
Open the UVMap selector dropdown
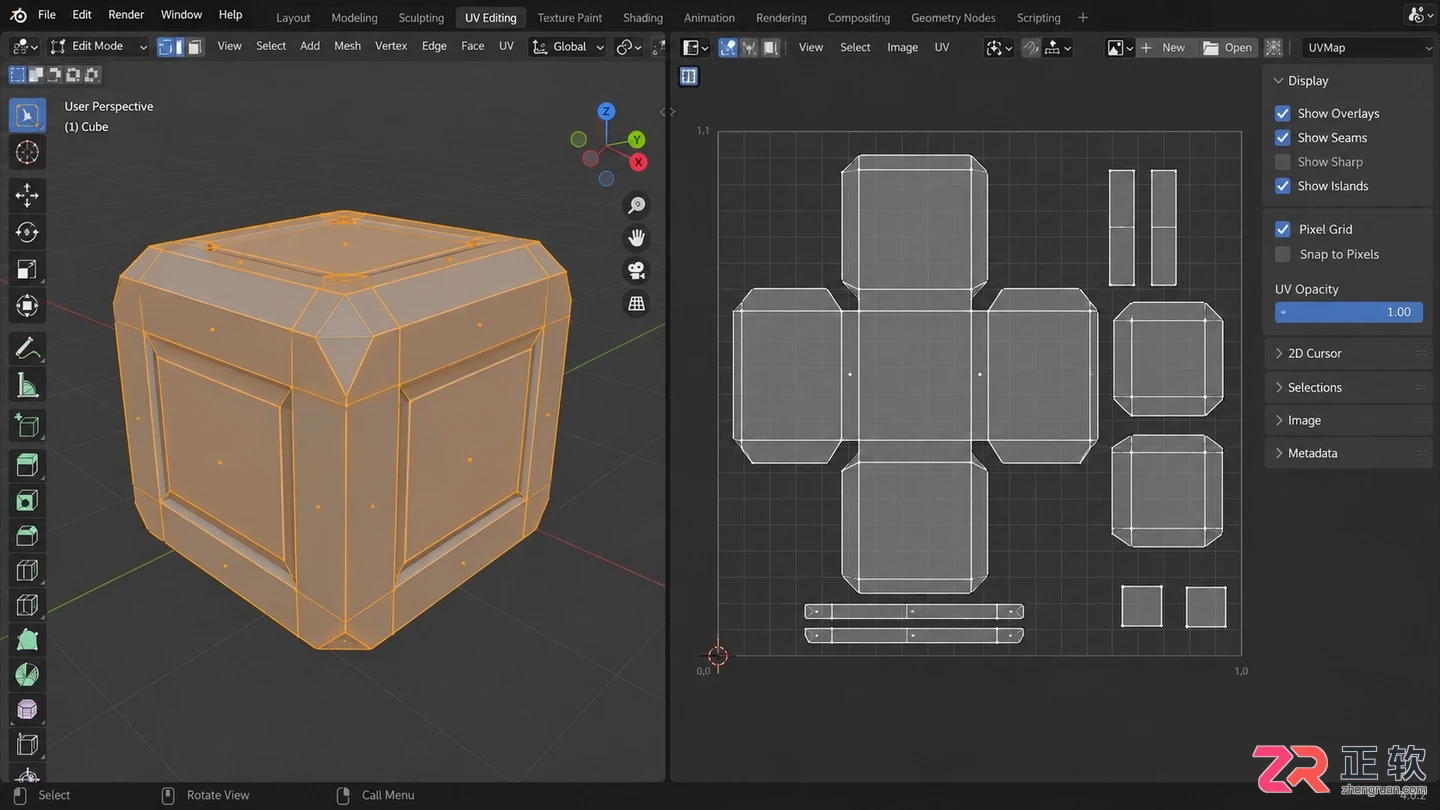pos(1368,47)
